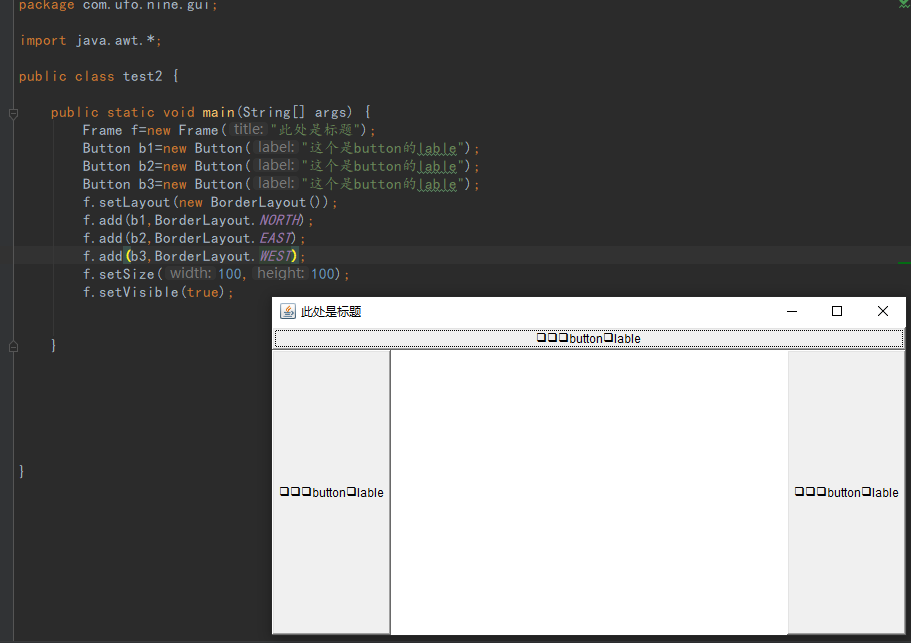The image size is (911, 643).
Task: Click the 'public static void main' line
Action: 210,112
